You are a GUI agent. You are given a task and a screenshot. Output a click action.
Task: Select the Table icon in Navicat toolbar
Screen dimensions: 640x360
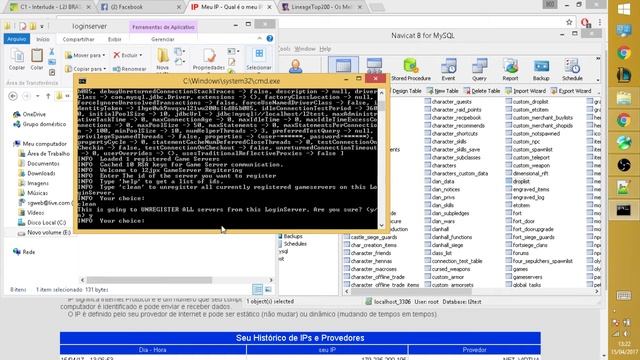(343, 66)
